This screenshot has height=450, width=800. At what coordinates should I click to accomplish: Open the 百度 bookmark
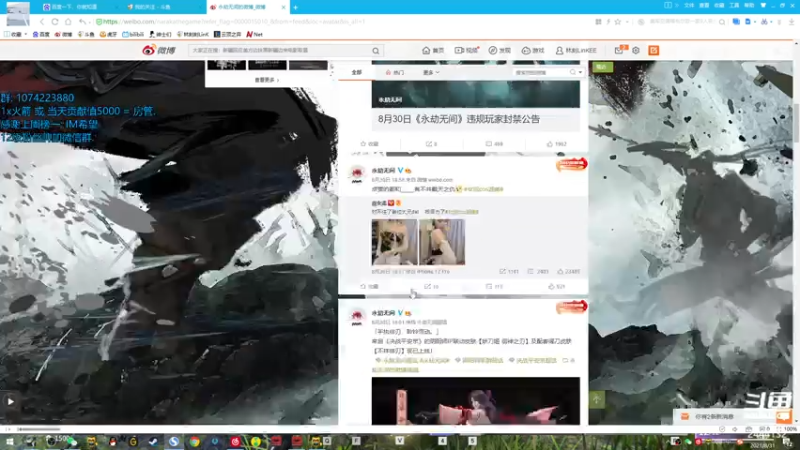click(x=41, y=34)
